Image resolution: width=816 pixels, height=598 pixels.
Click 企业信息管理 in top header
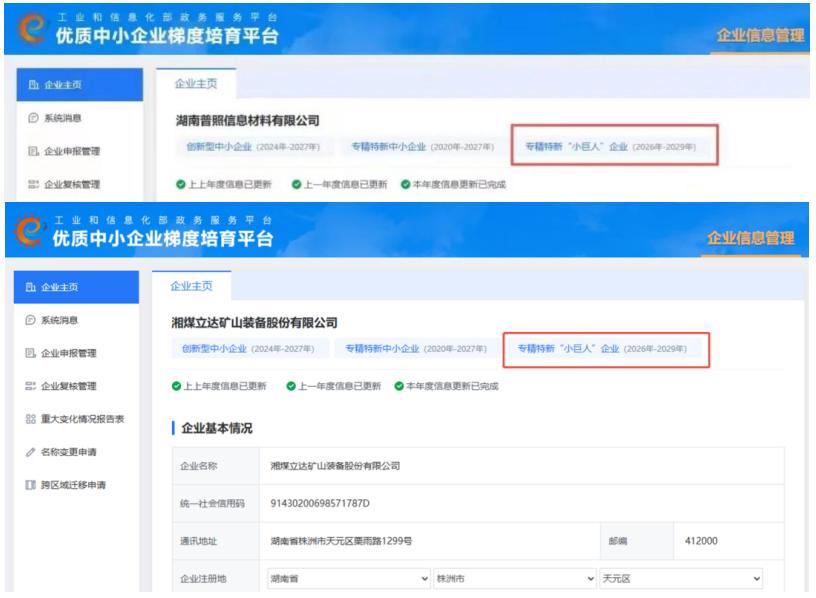pos(760,35)
